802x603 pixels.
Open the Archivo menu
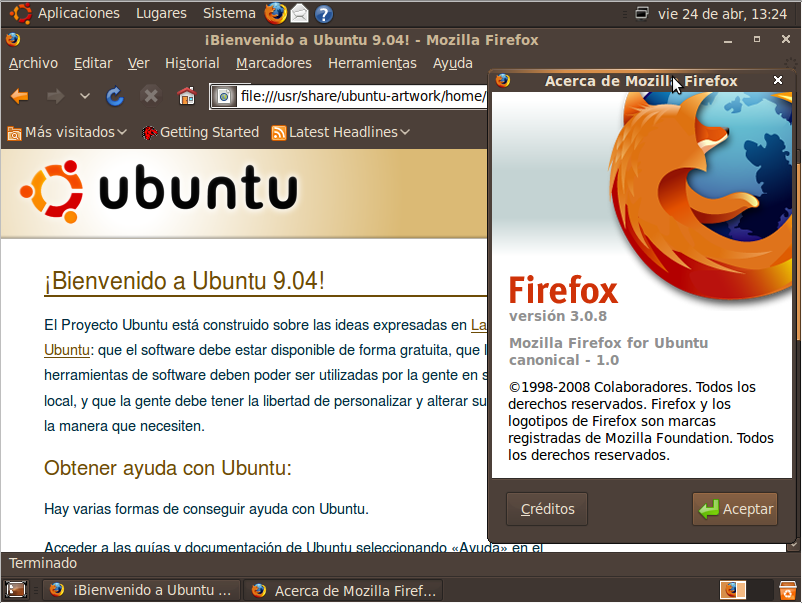[x=33, y=63]
